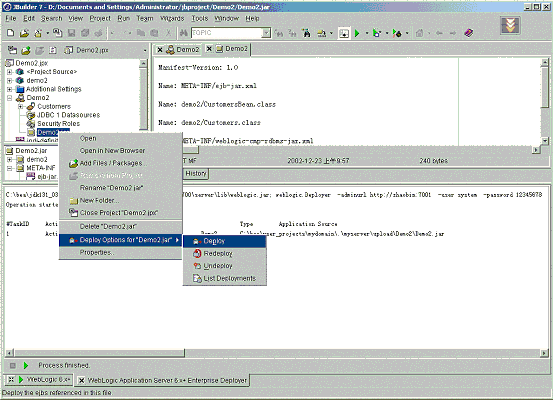
Task: Click the project tree scrollbar up arrow
Action: 143,63
